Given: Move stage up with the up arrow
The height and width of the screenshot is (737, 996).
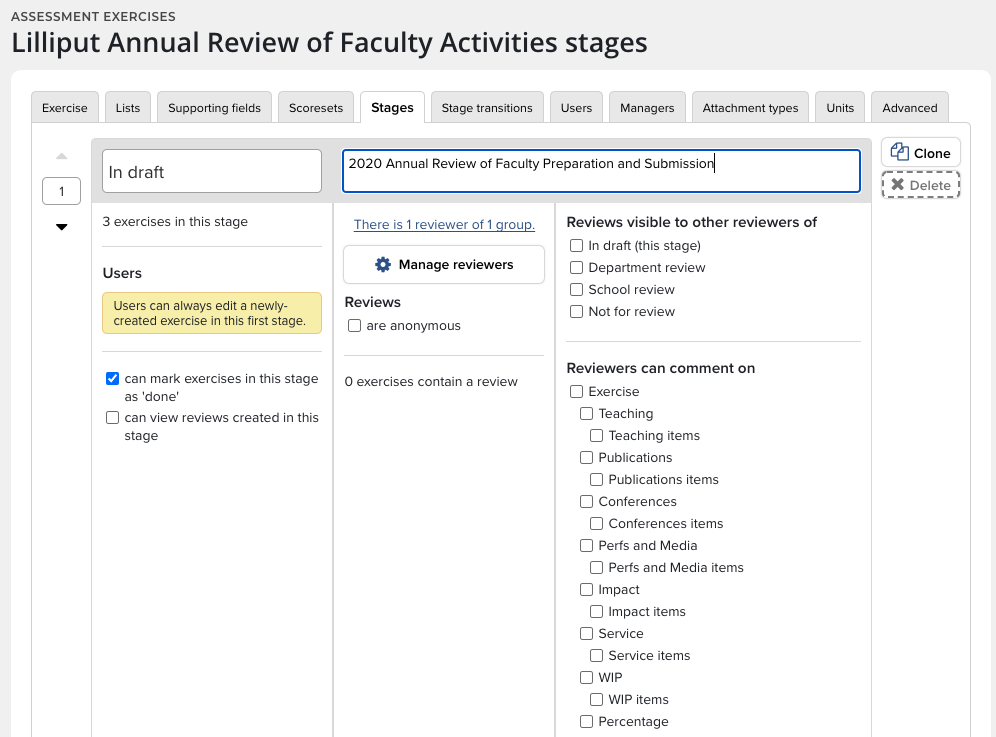Looking at the screenshot, I should (62, 156).
